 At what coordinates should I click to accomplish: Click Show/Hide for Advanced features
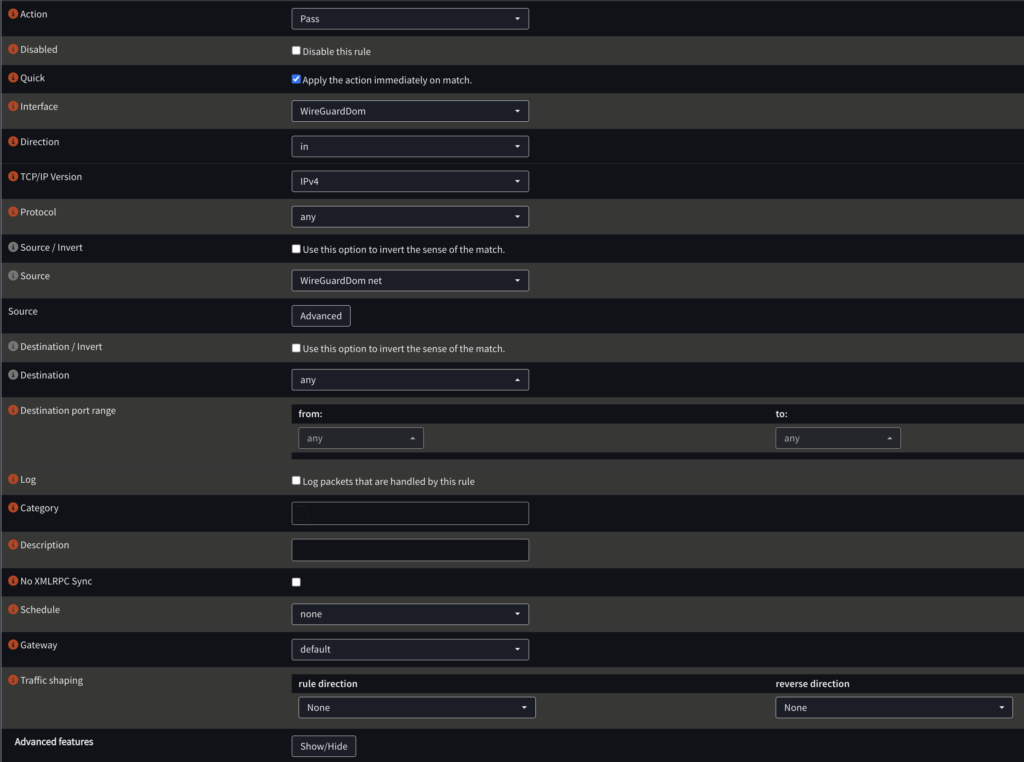click(x=323, y=747)
